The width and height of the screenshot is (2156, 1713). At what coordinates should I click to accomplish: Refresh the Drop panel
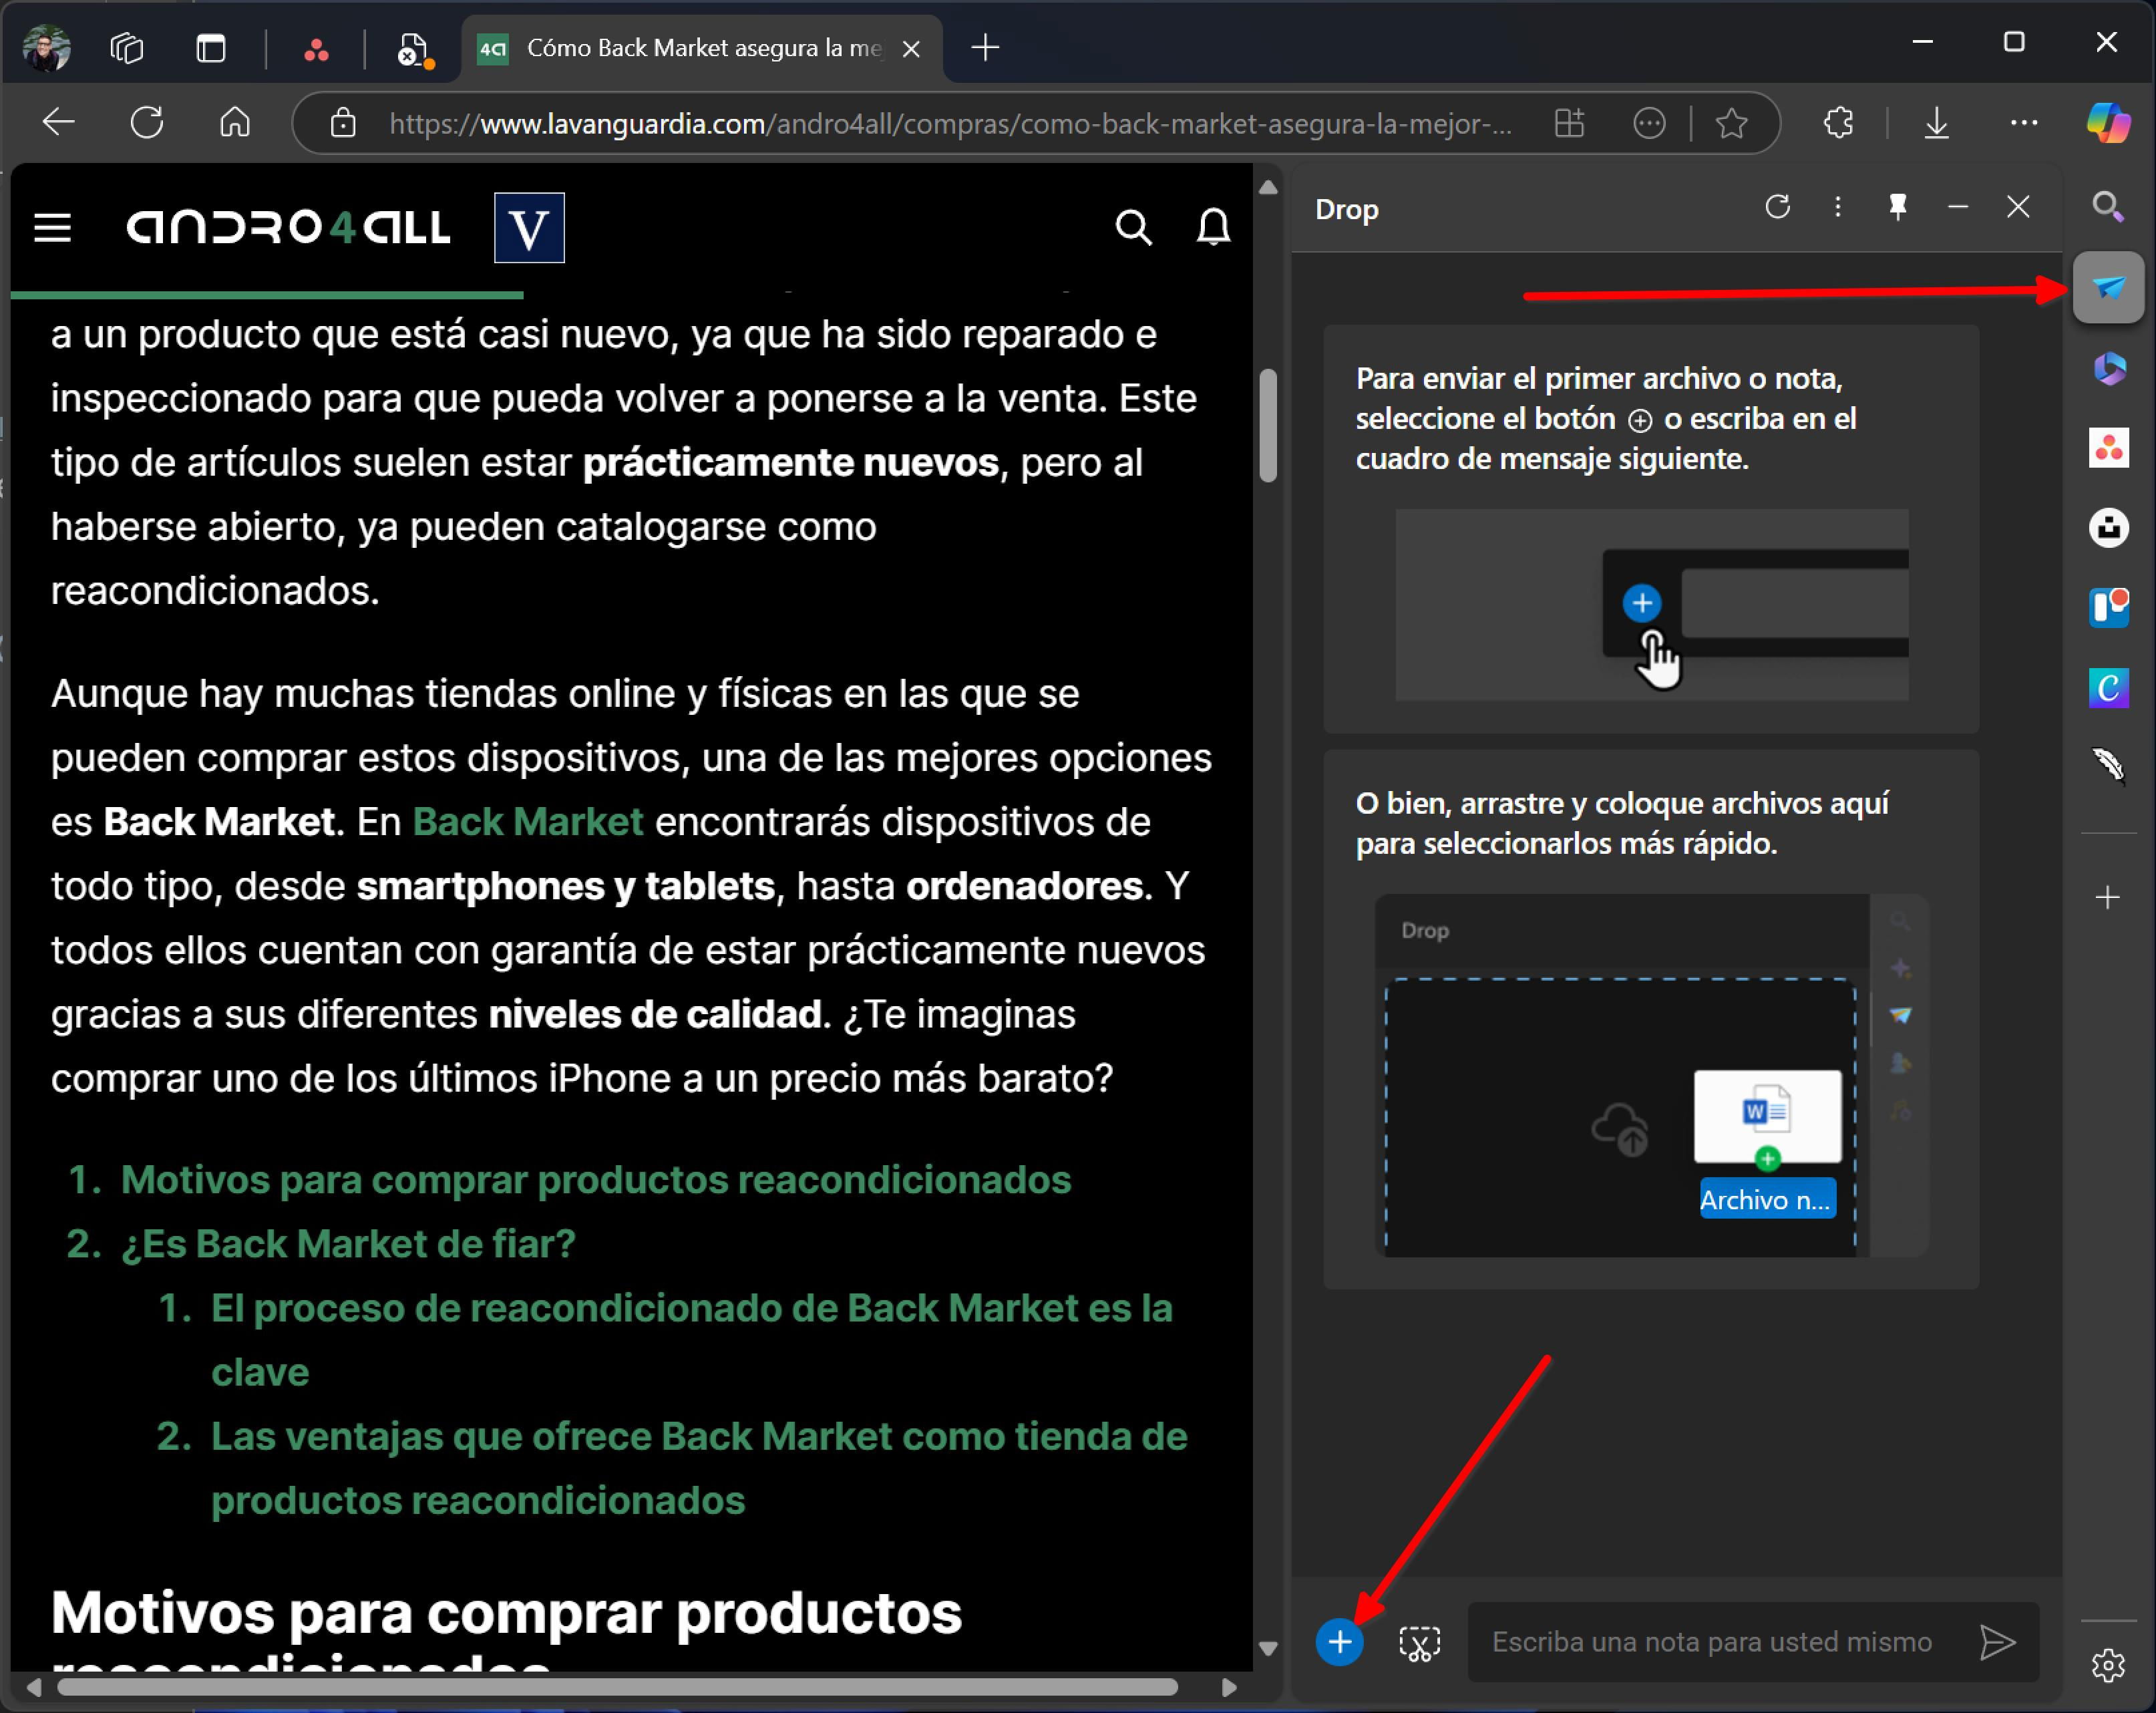1777,207
